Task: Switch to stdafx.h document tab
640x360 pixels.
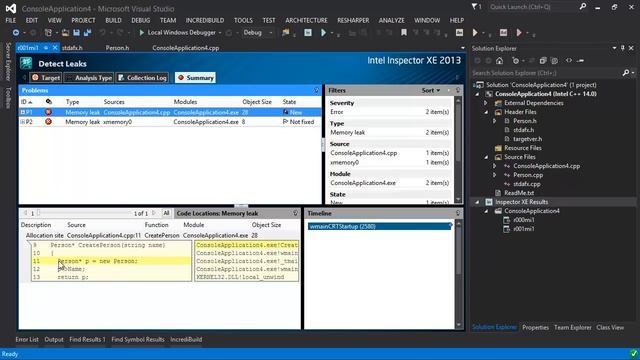Action: click(72, 48)
